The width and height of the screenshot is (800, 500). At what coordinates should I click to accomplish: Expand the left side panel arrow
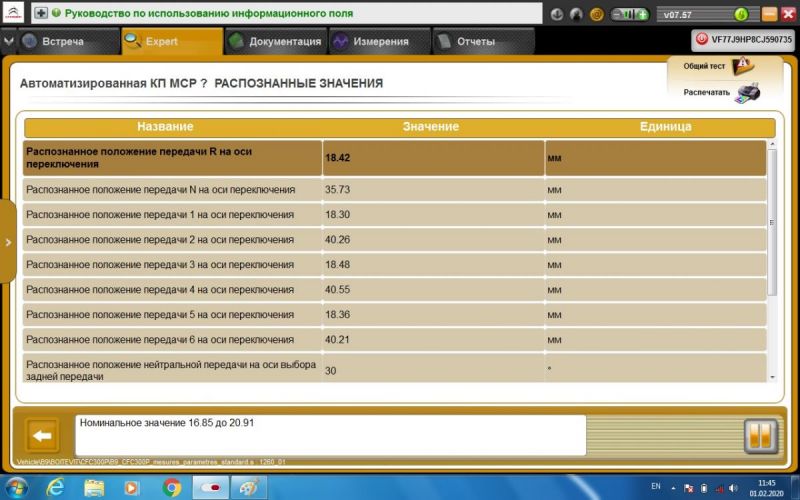coord(7,242)
